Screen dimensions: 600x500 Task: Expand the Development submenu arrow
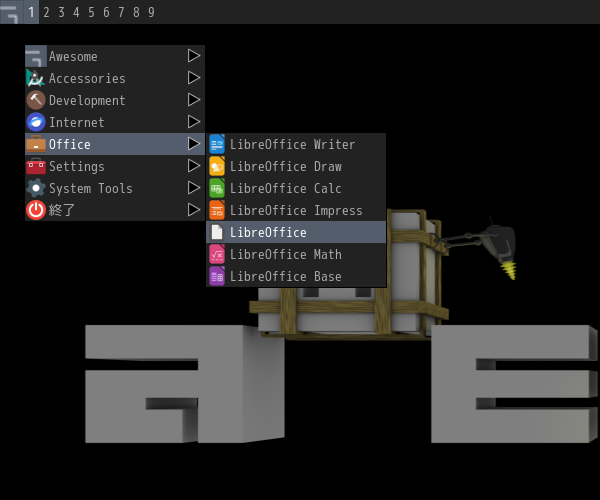click(x=194, y=100)
